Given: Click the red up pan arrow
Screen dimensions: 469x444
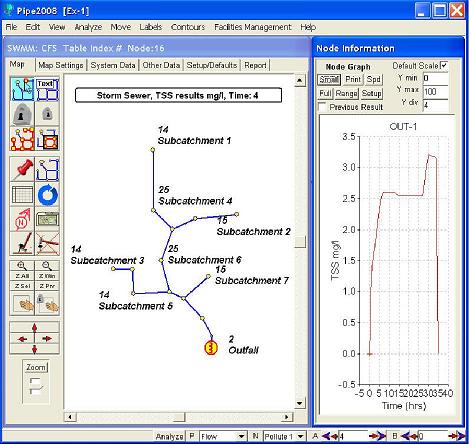Looking at the screenshot, I should (x=35, y=327).
